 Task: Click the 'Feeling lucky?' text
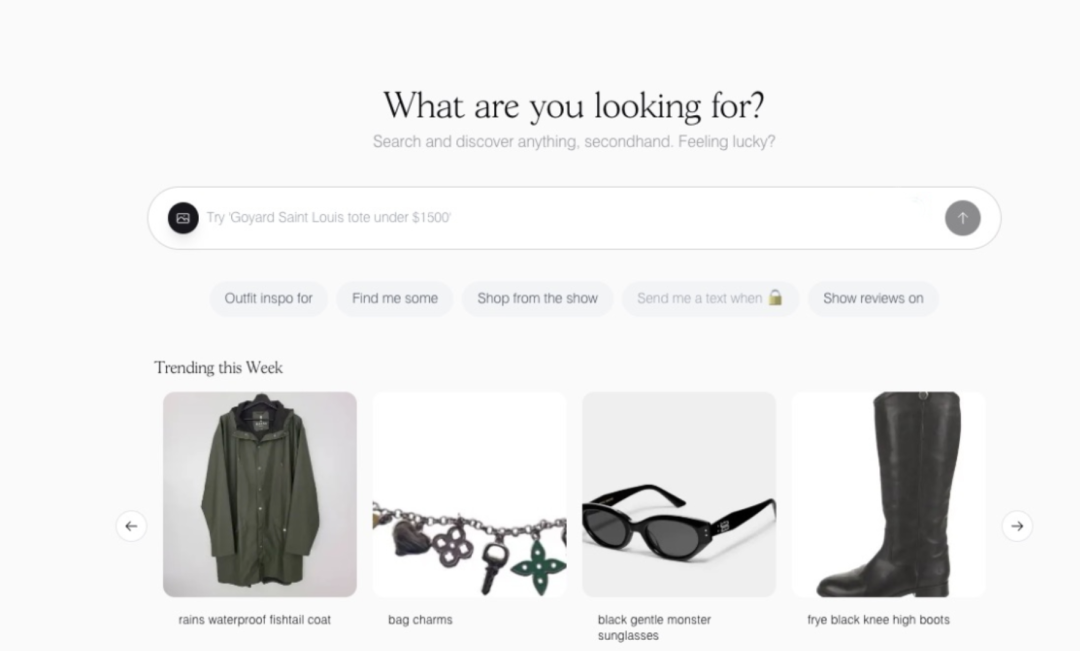[726, 142]
